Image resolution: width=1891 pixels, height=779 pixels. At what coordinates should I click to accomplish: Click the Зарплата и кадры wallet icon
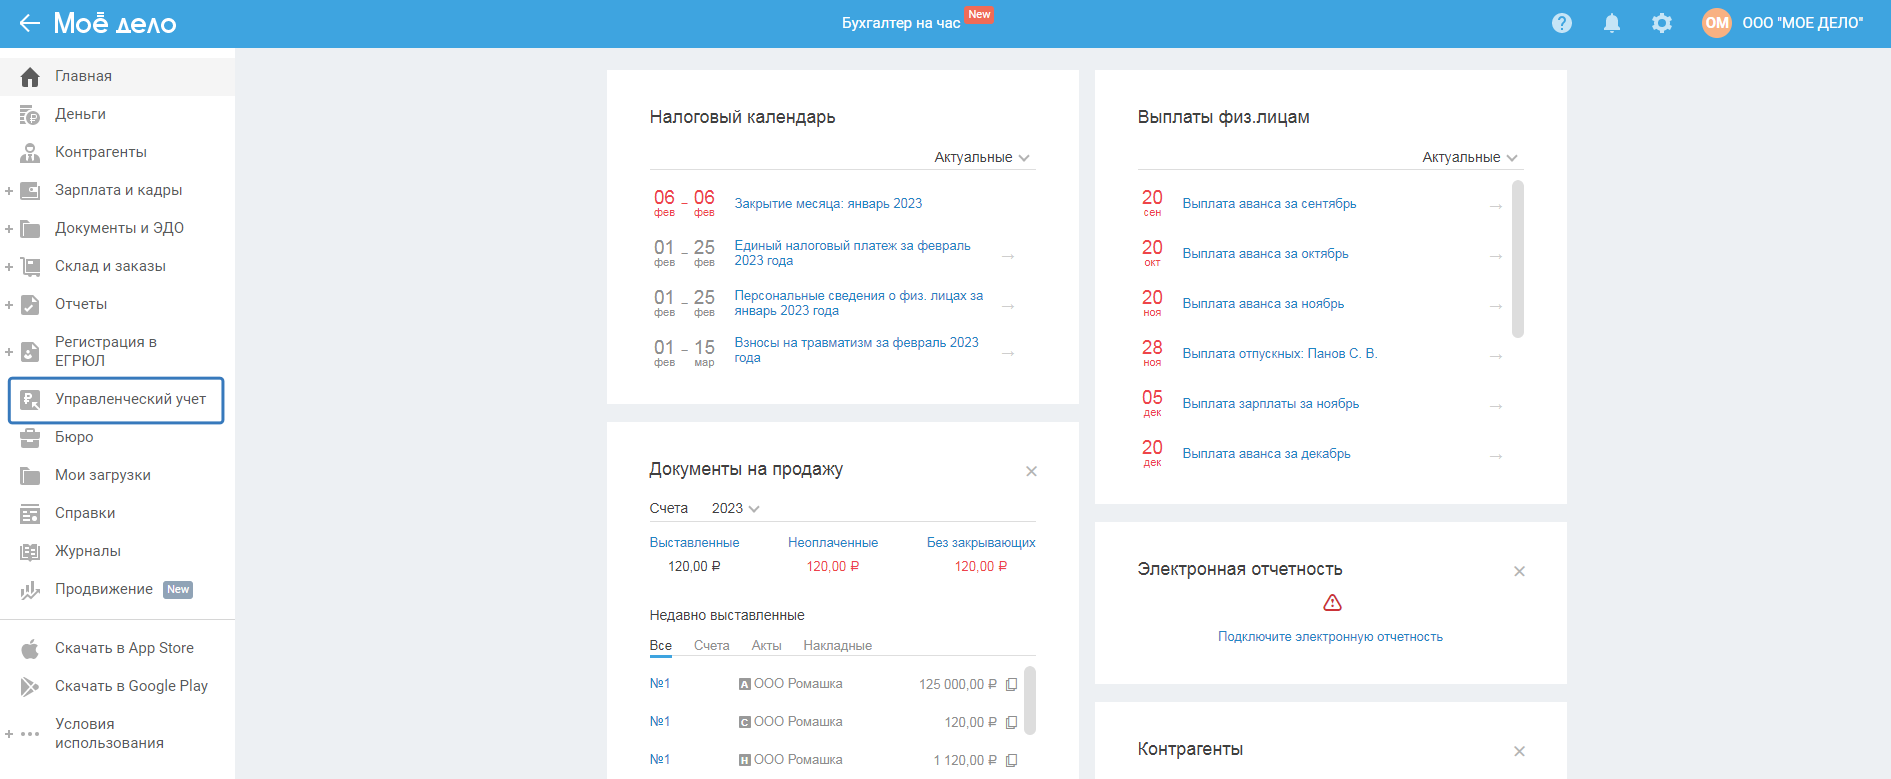click(30, 191)
